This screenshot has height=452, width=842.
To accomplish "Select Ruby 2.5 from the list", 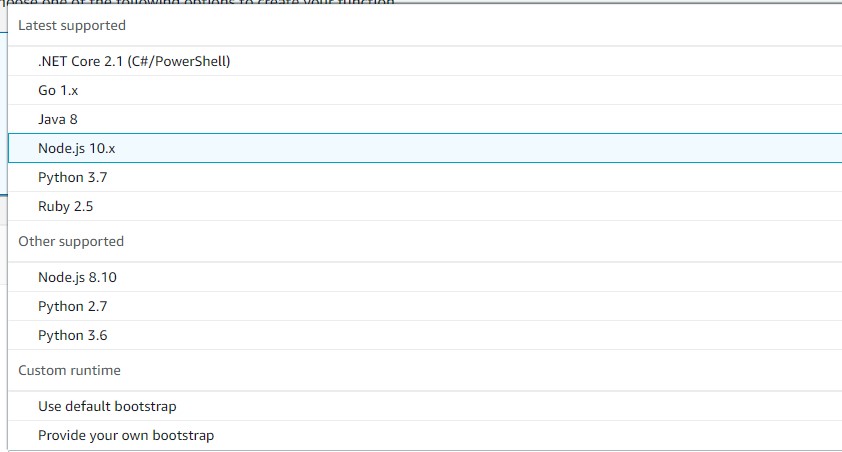I will pos(65,206).
